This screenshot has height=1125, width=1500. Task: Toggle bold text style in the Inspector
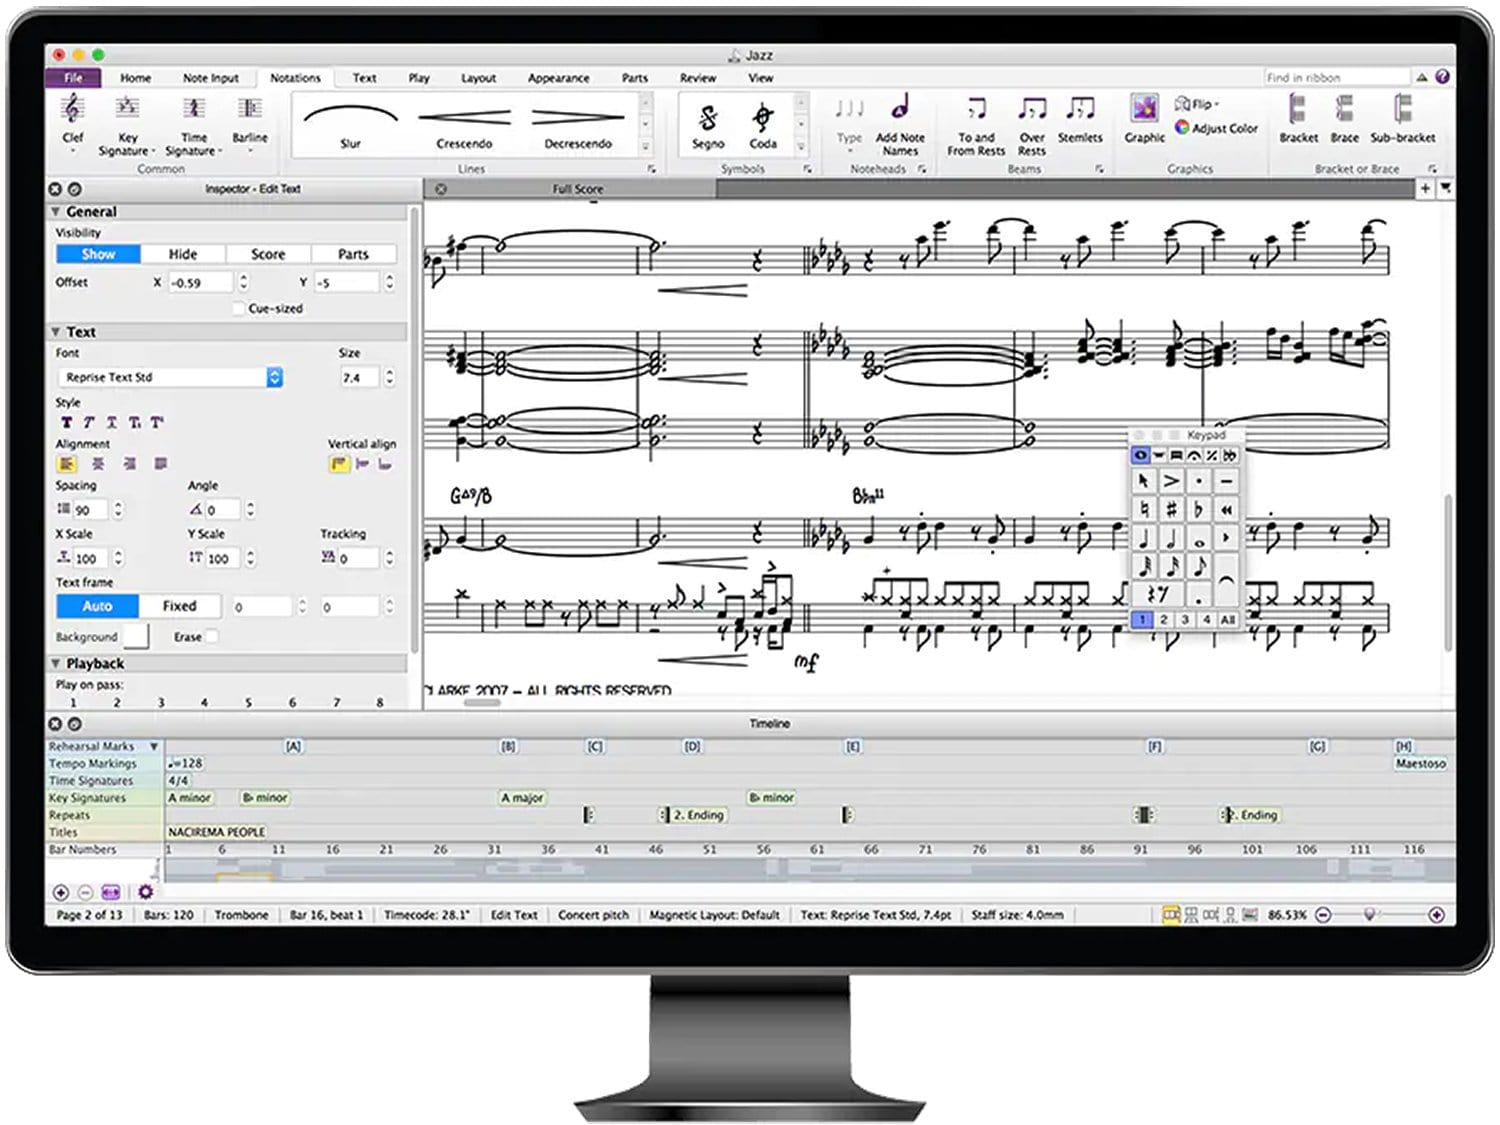(65, 422)
